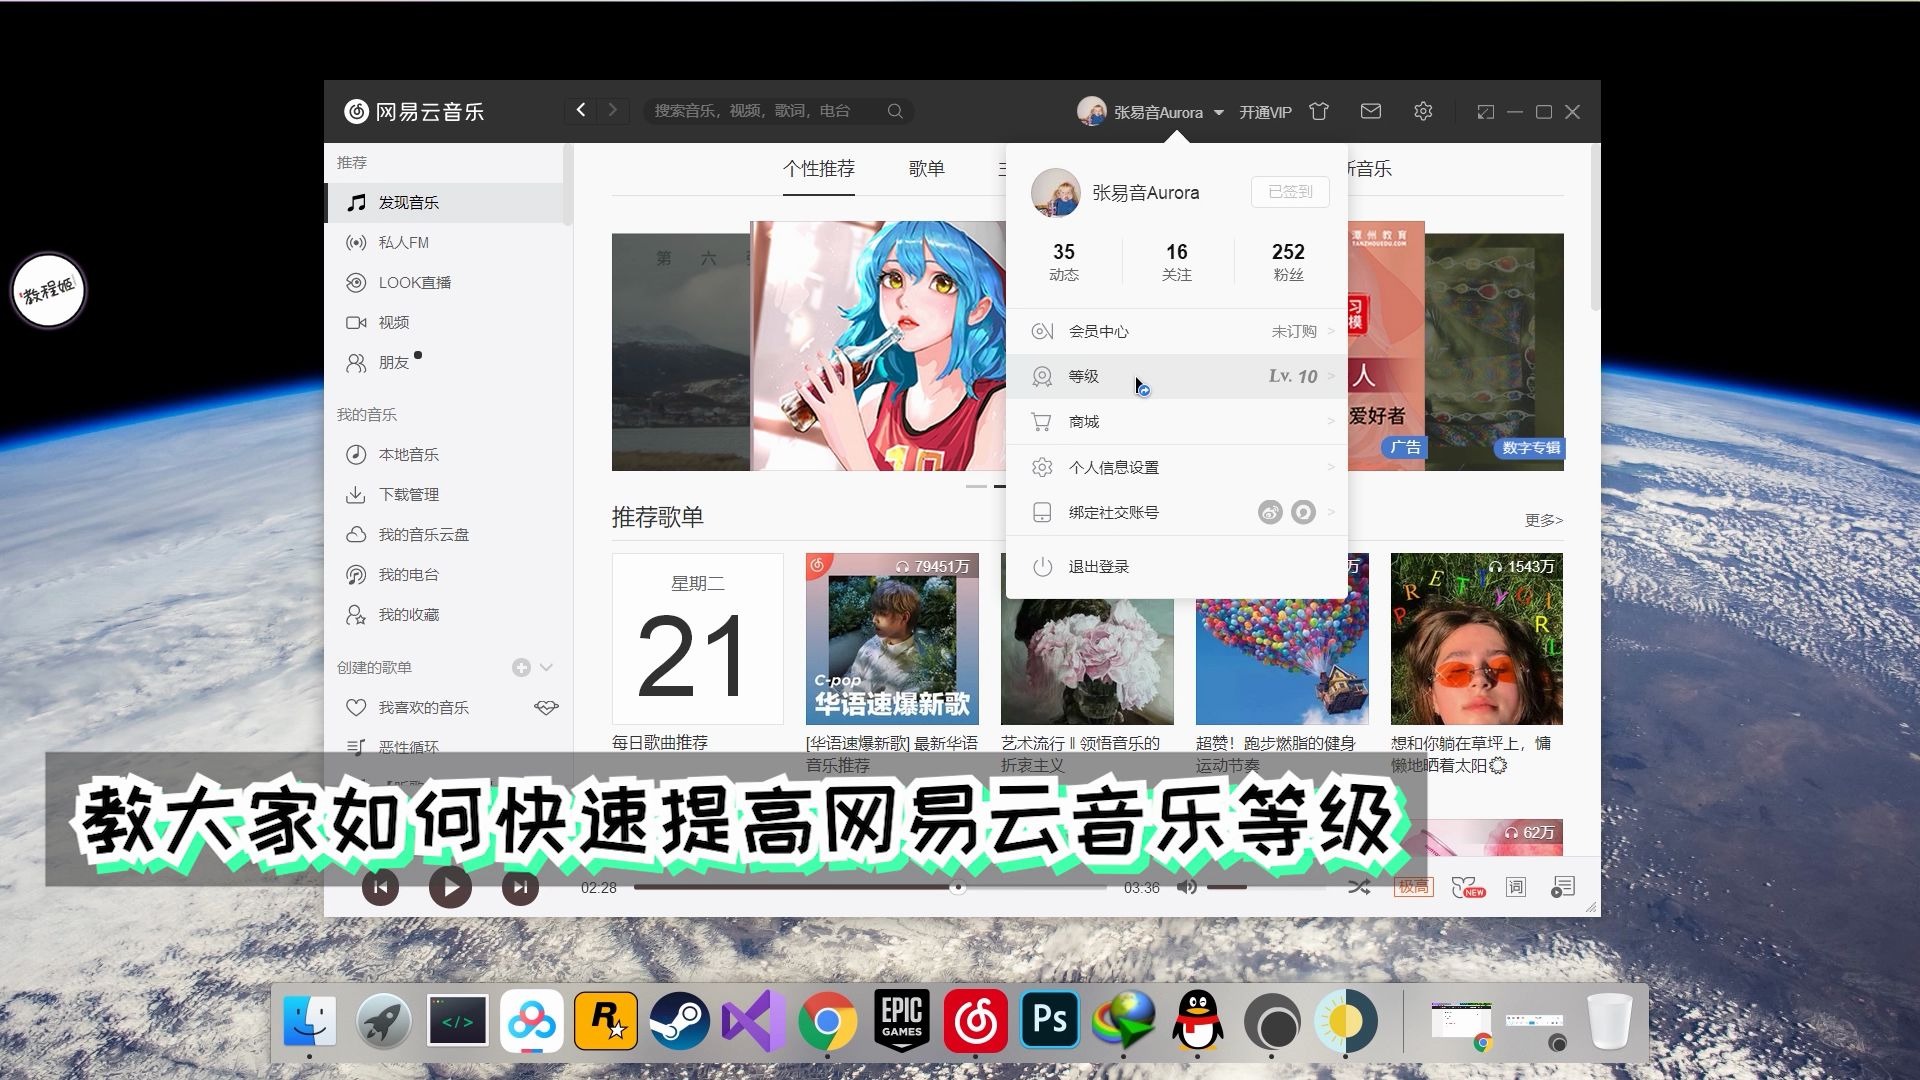This screenshot has height=1080, width=1920.
Task: Click 开通VIP link
Action: coord(1265,112)
